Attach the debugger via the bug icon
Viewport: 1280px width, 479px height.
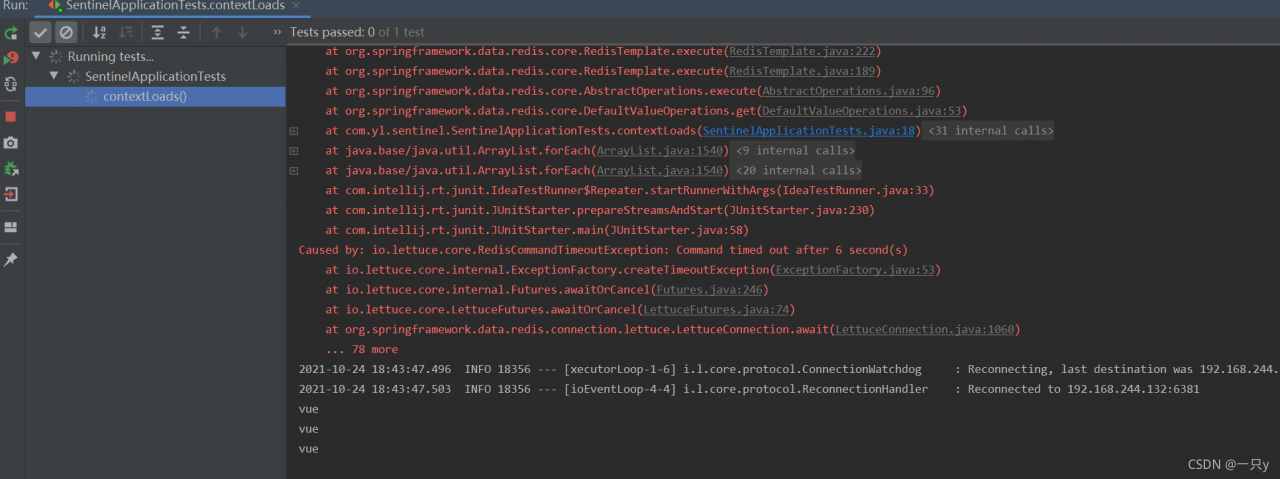[11, 169]
